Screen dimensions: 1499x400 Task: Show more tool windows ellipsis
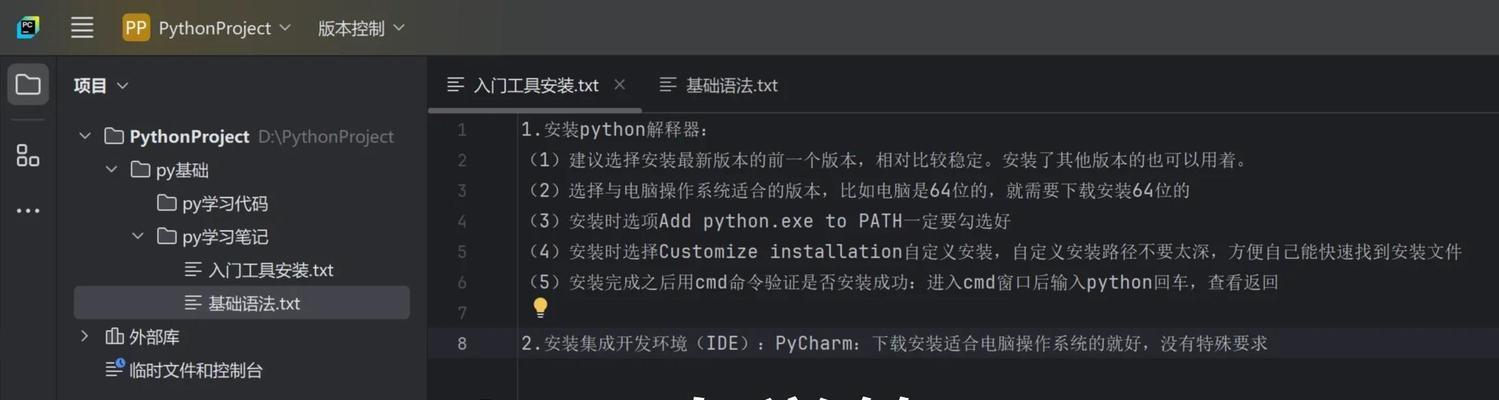click(x=28, y=211)
